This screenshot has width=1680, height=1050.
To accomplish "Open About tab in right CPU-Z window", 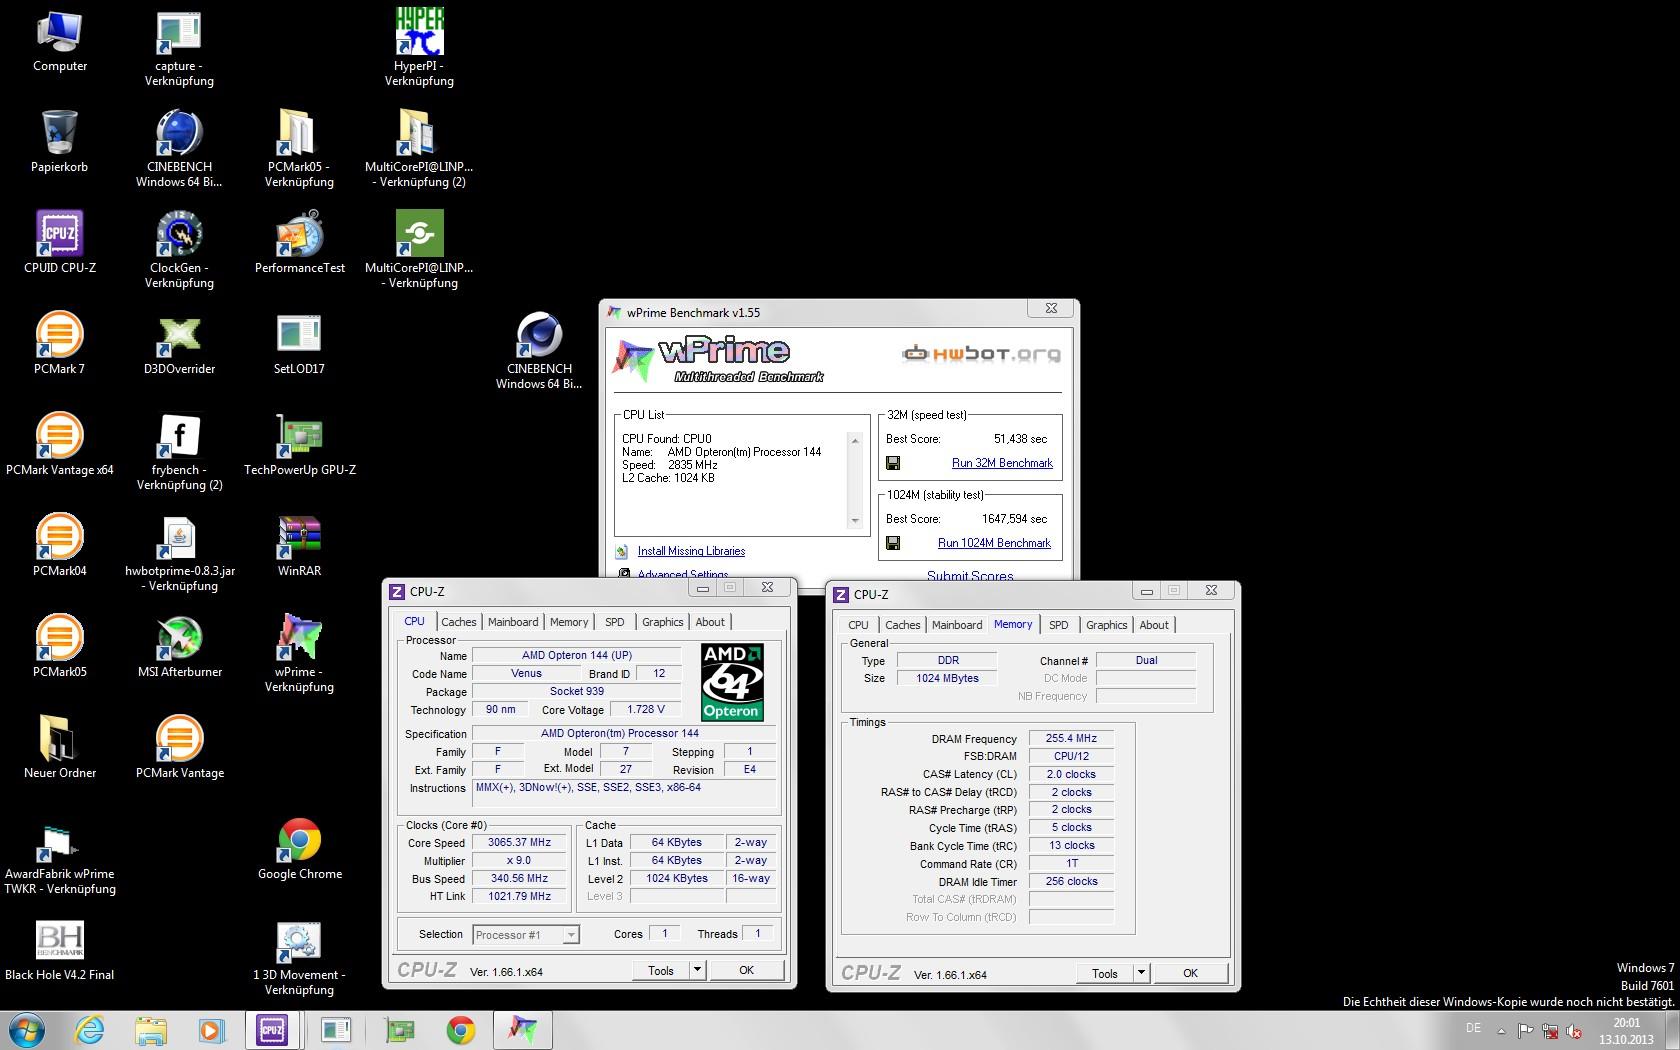I will (1154, 625).
